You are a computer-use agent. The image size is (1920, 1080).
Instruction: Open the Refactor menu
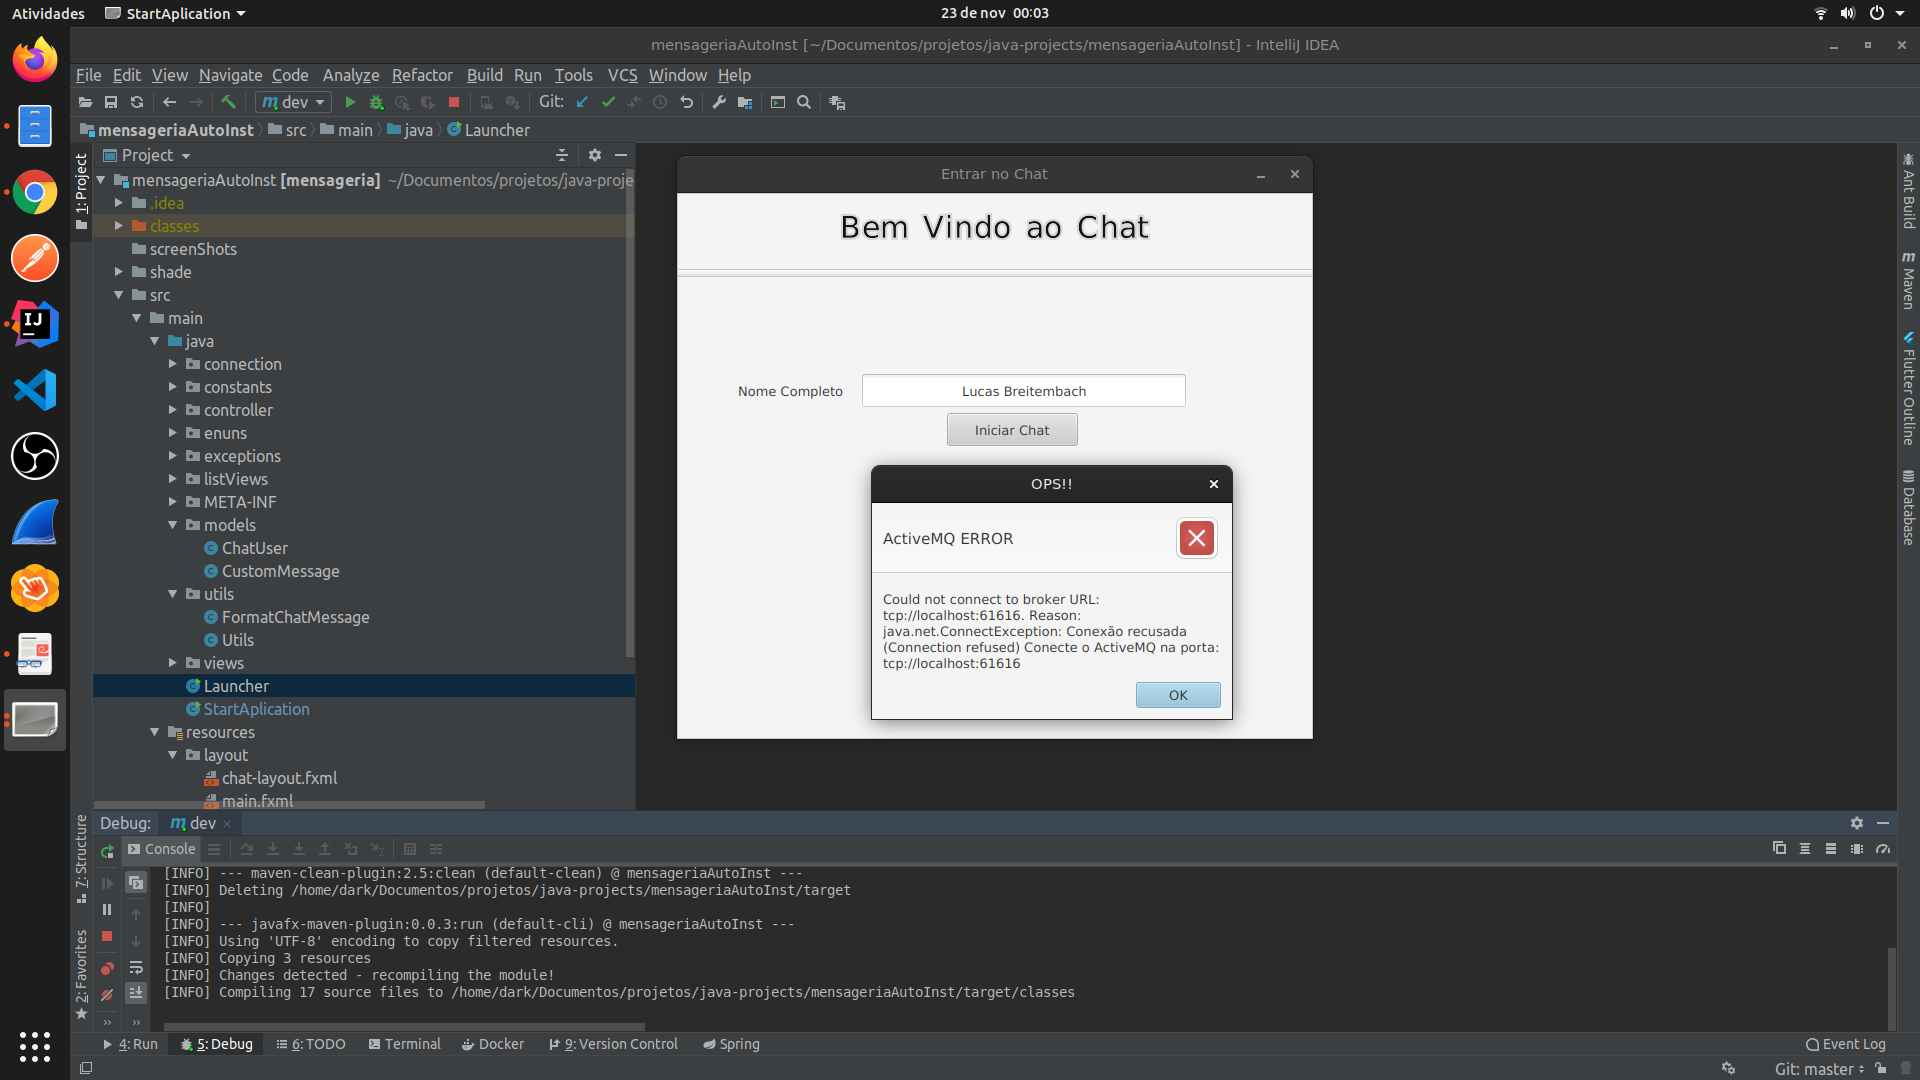(x=421, y=75)
